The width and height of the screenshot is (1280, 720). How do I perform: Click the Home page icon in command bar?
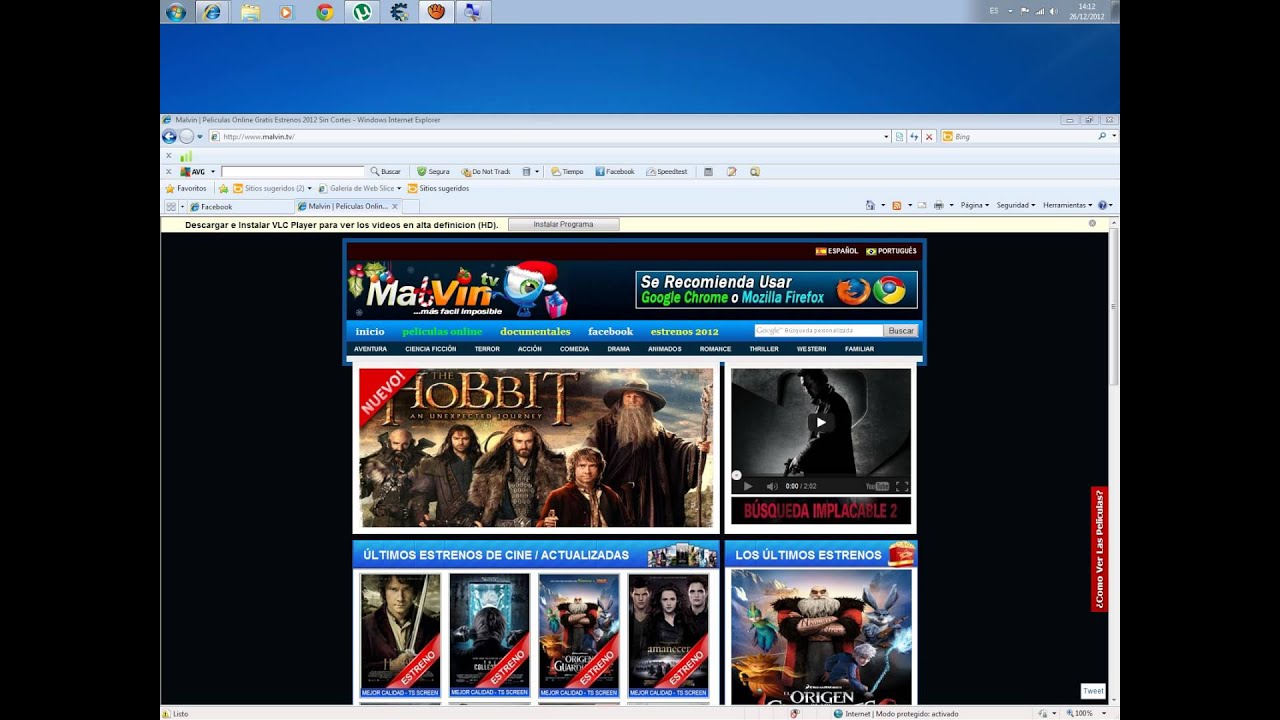pos(870,205)
